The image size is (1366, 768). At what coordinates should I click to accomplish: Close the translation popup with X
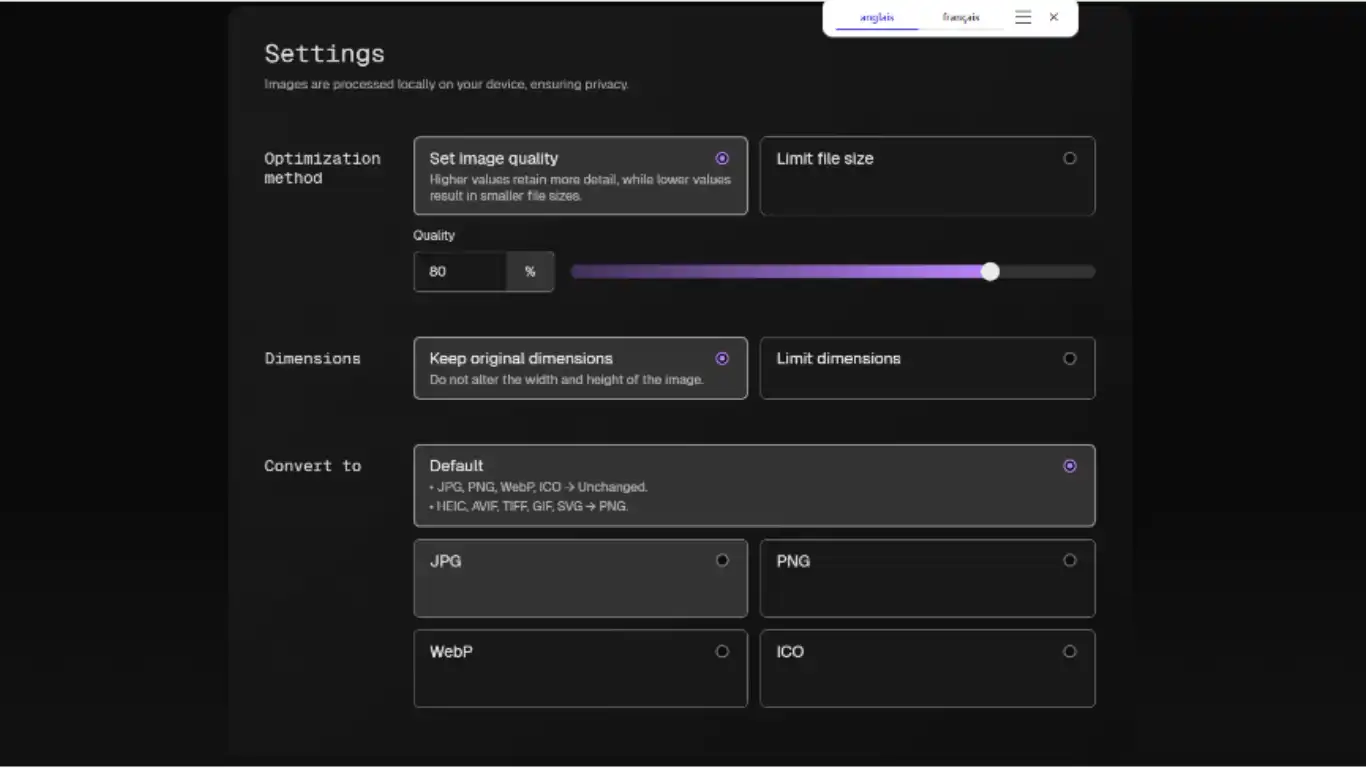click(x=1053, y=17)
